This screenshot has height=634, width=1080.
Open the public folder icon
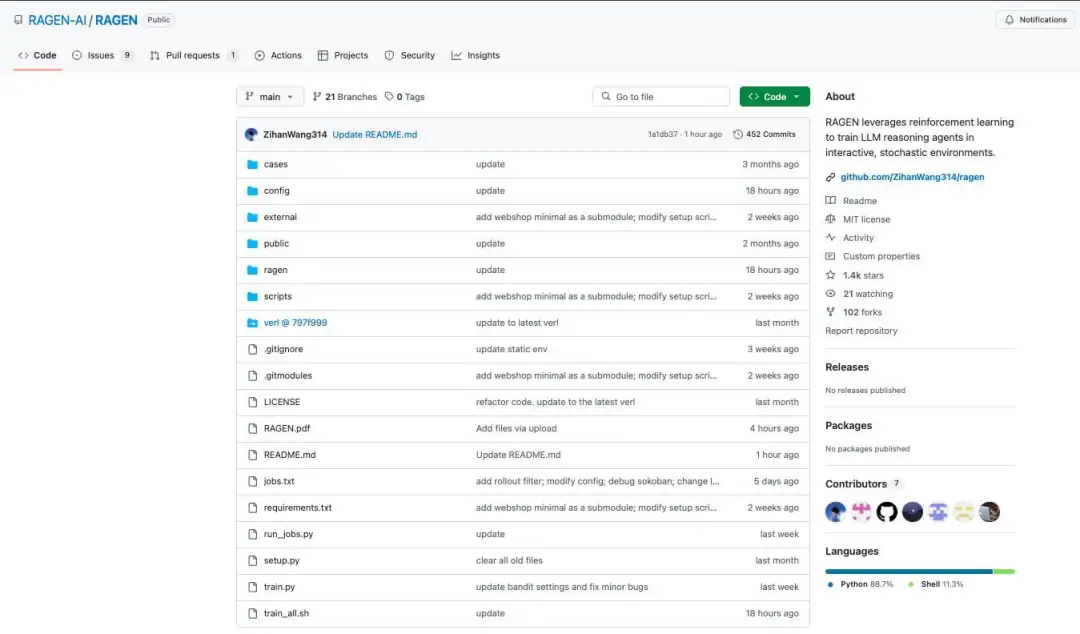click(x=252, y=243)
